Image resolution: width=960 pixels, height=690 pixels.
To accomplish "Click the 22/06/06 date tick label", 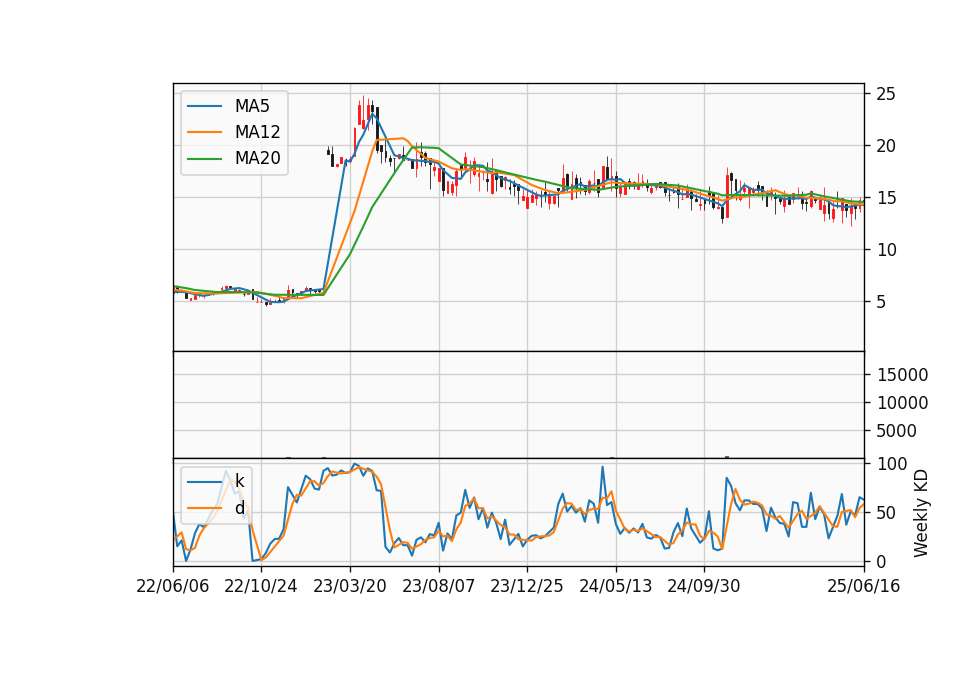I will click(x=173, y=586).
